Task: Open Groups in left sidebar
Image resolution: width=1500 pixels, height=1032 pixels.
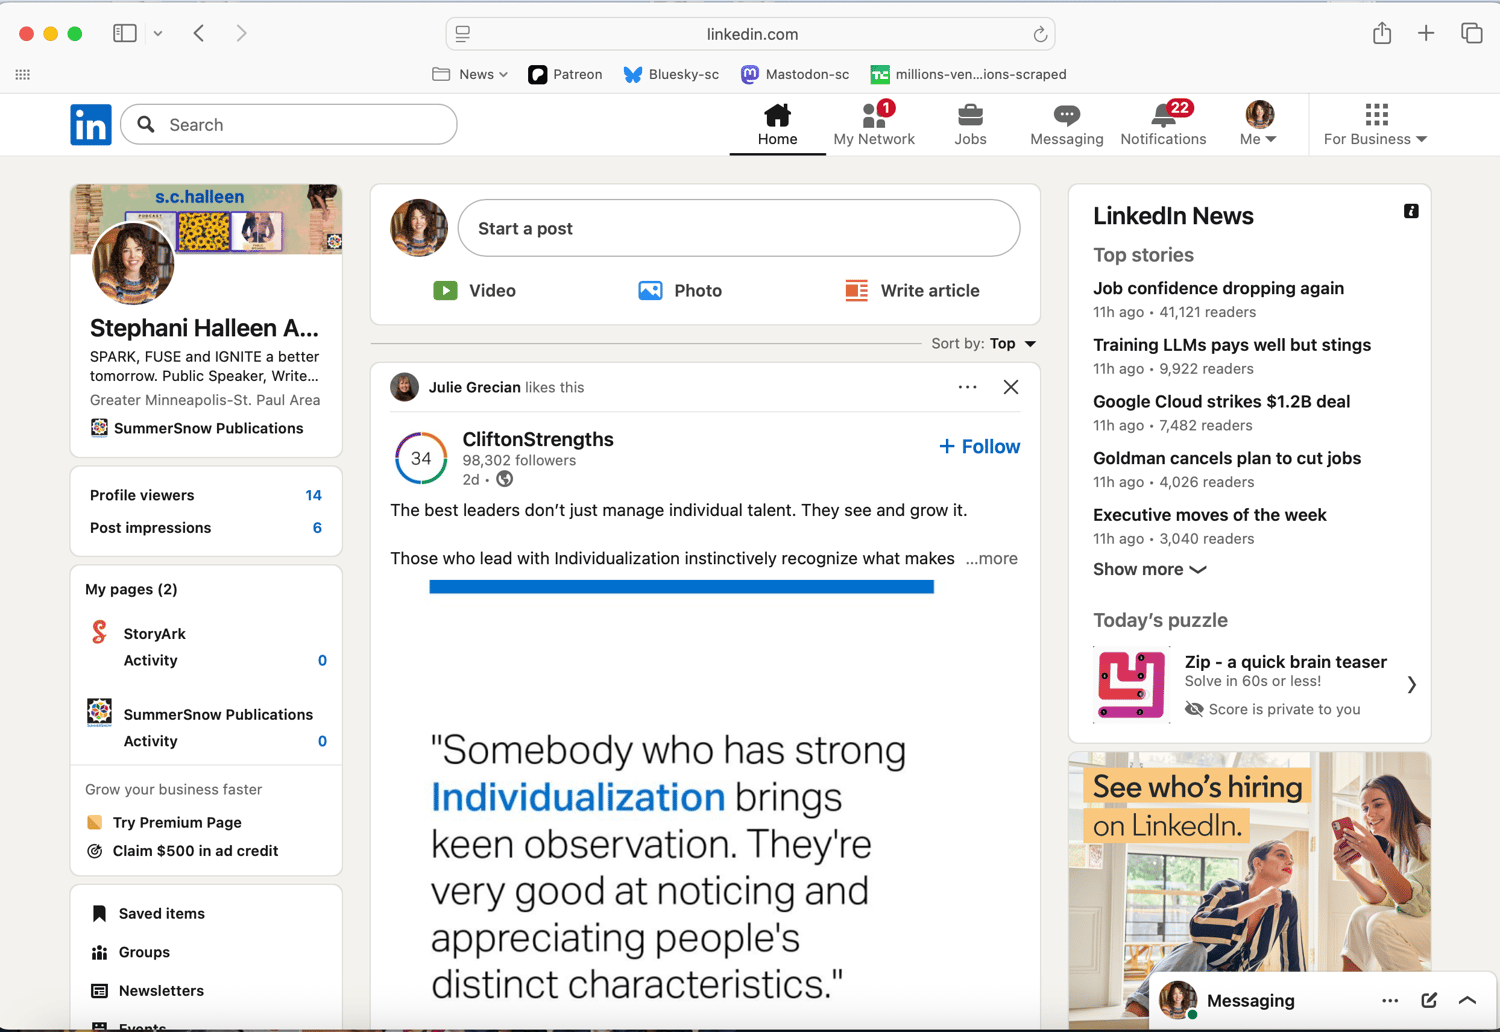Action: (131, 952)
